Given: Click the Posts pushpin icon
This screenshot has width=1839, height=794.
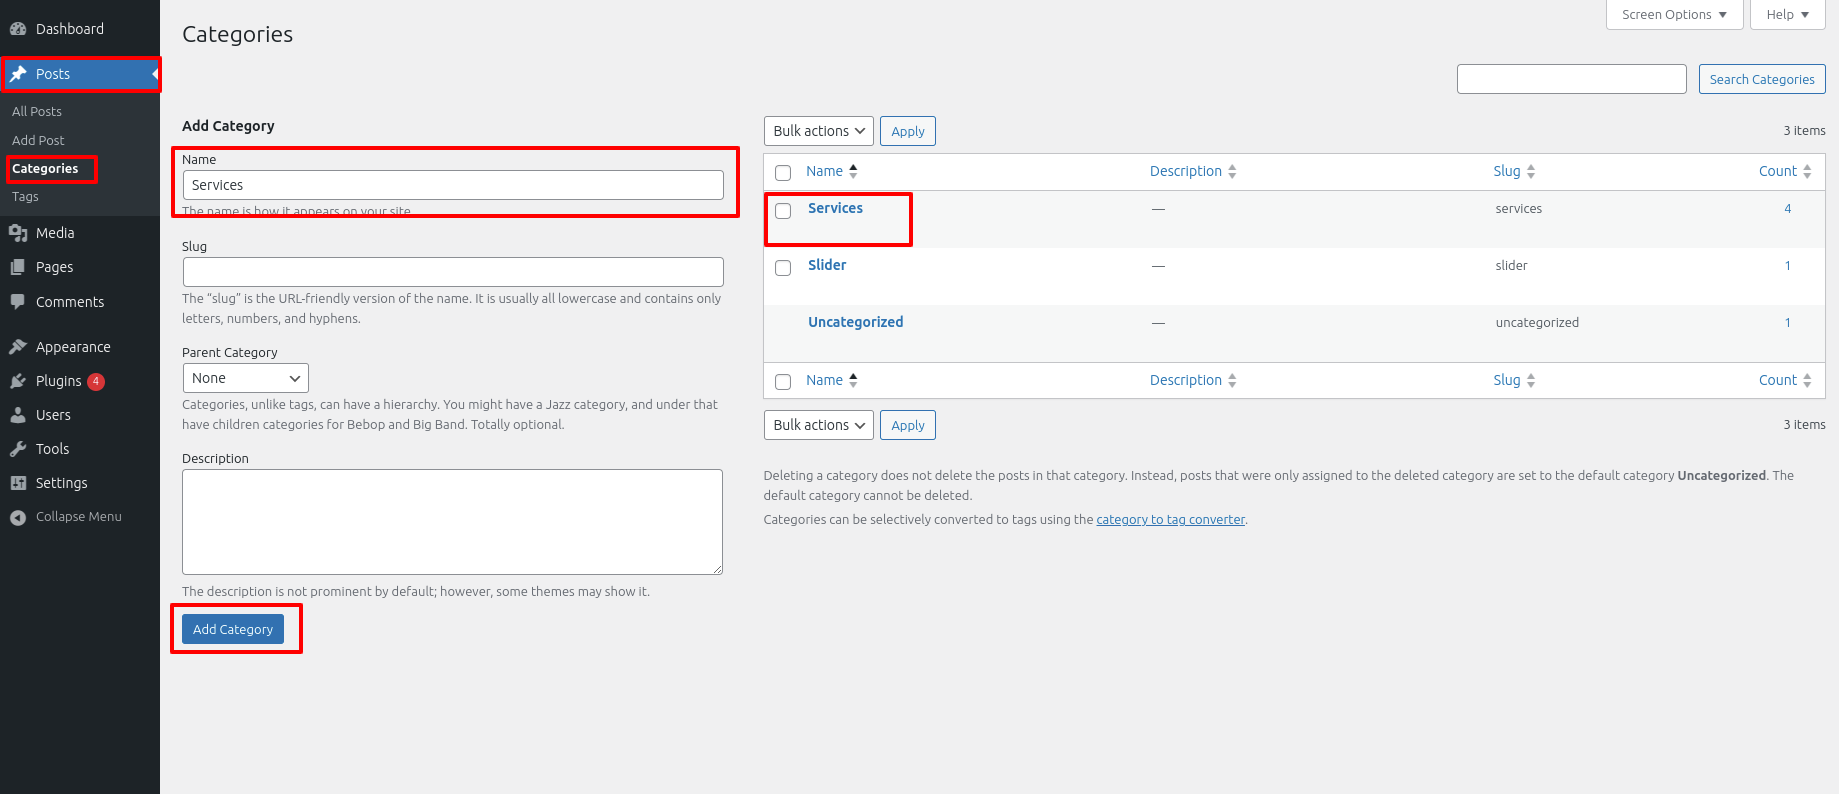Looking at the screenshot, I should point(18,74).
